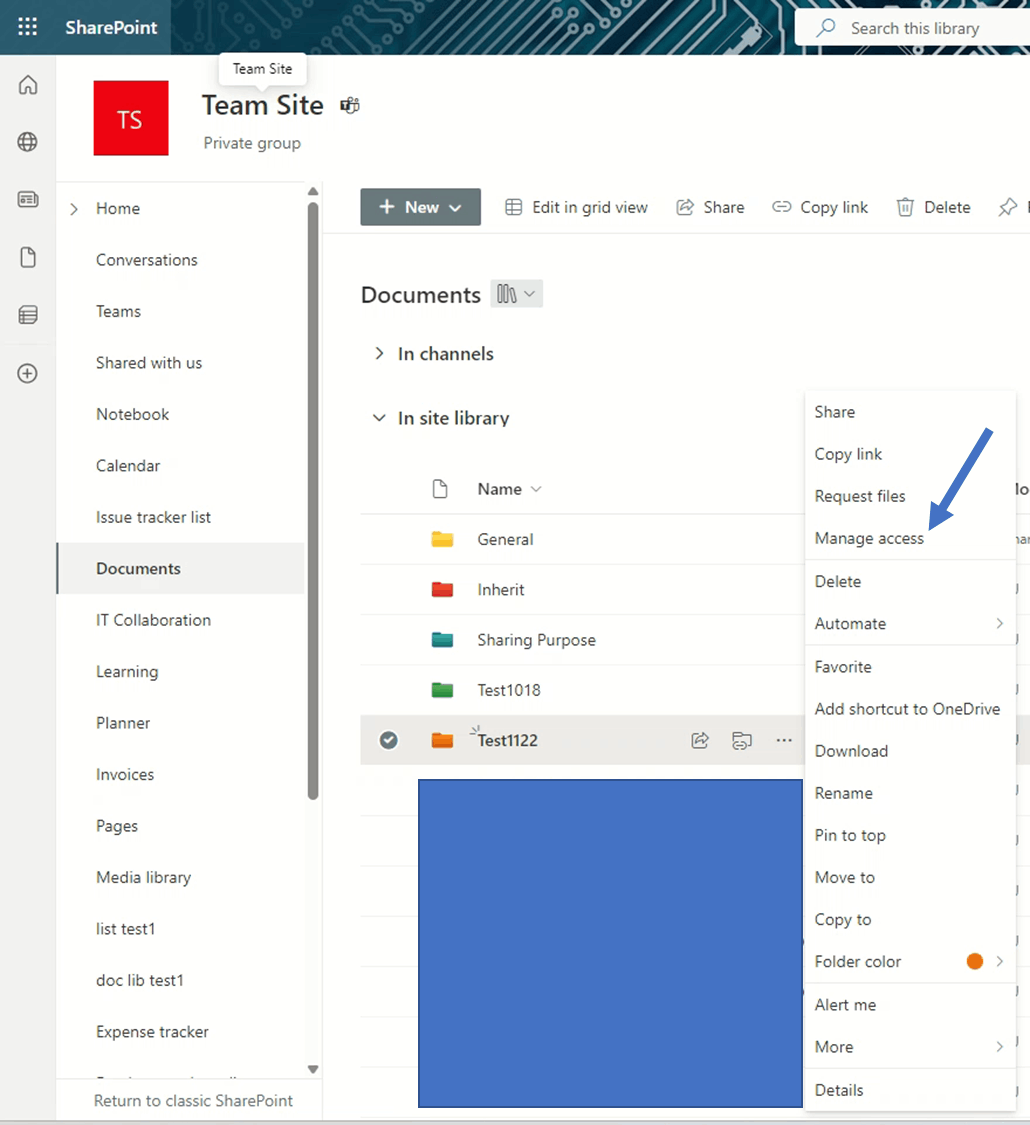The image size is (1030, 1125).
Task: Click the orange Folder color swatch
Action: click(975, 961)
